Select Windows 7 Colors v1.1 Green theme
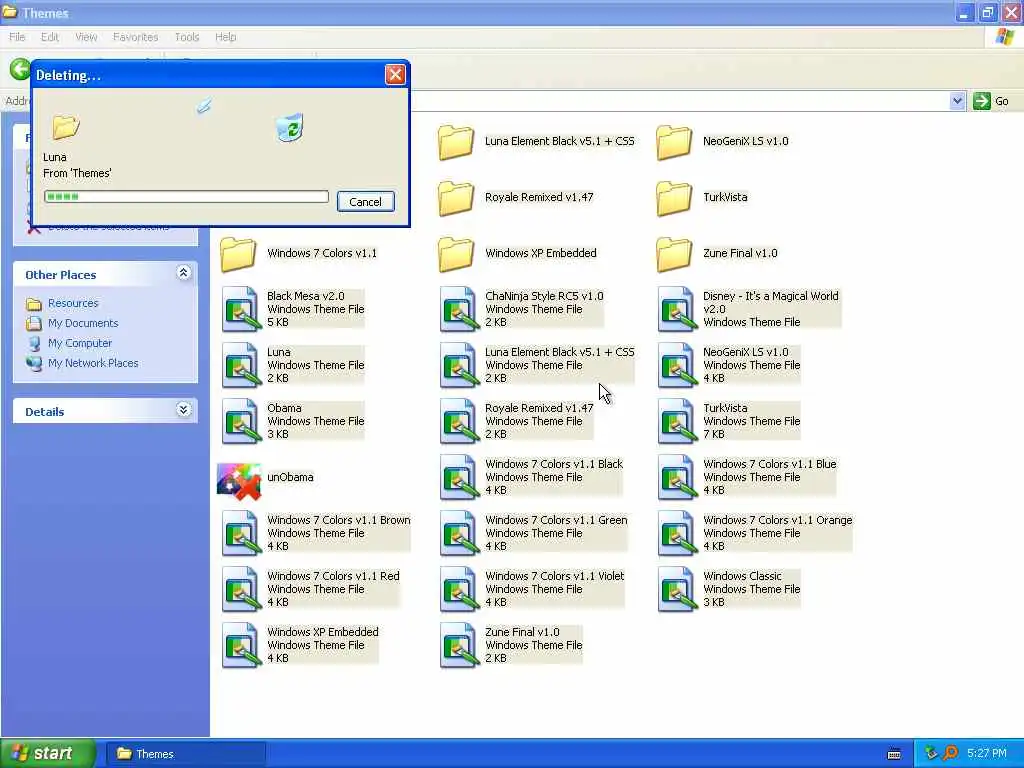This screenshot has height=768, width=1024. click(x=534, y=534)
